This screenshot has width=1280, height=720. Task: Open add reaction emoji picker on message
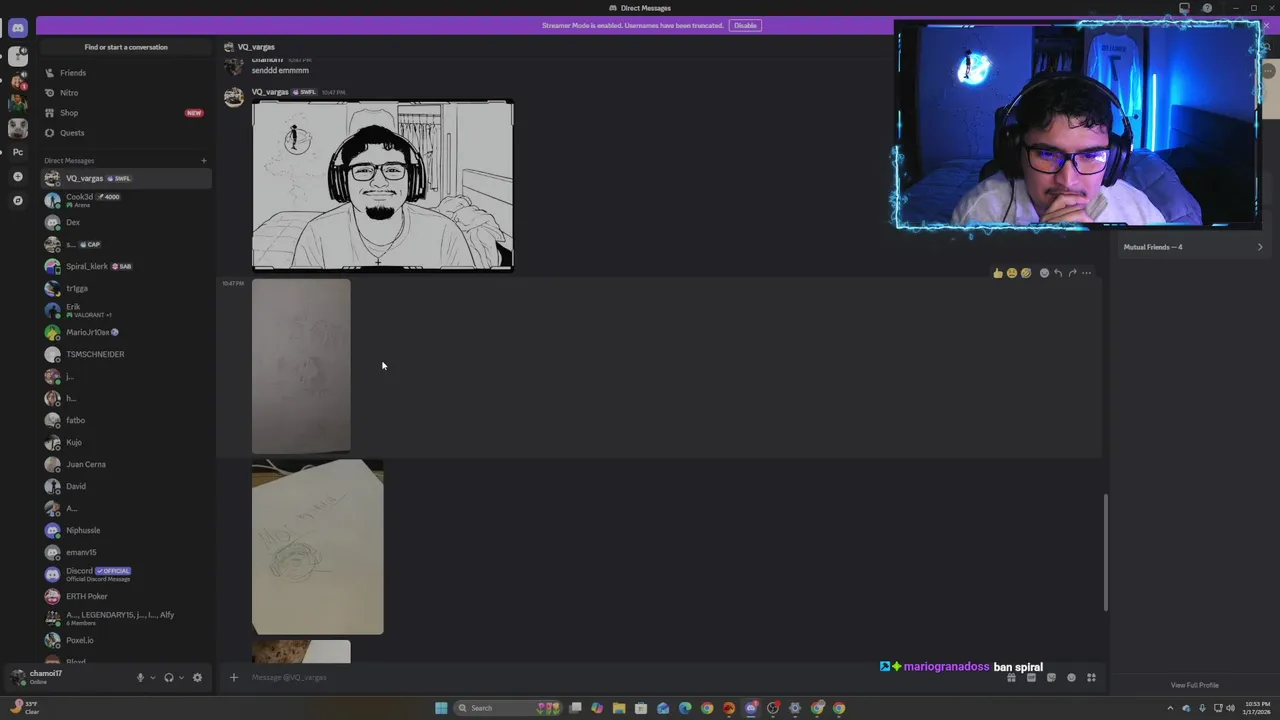click(x=1044, y=273)
